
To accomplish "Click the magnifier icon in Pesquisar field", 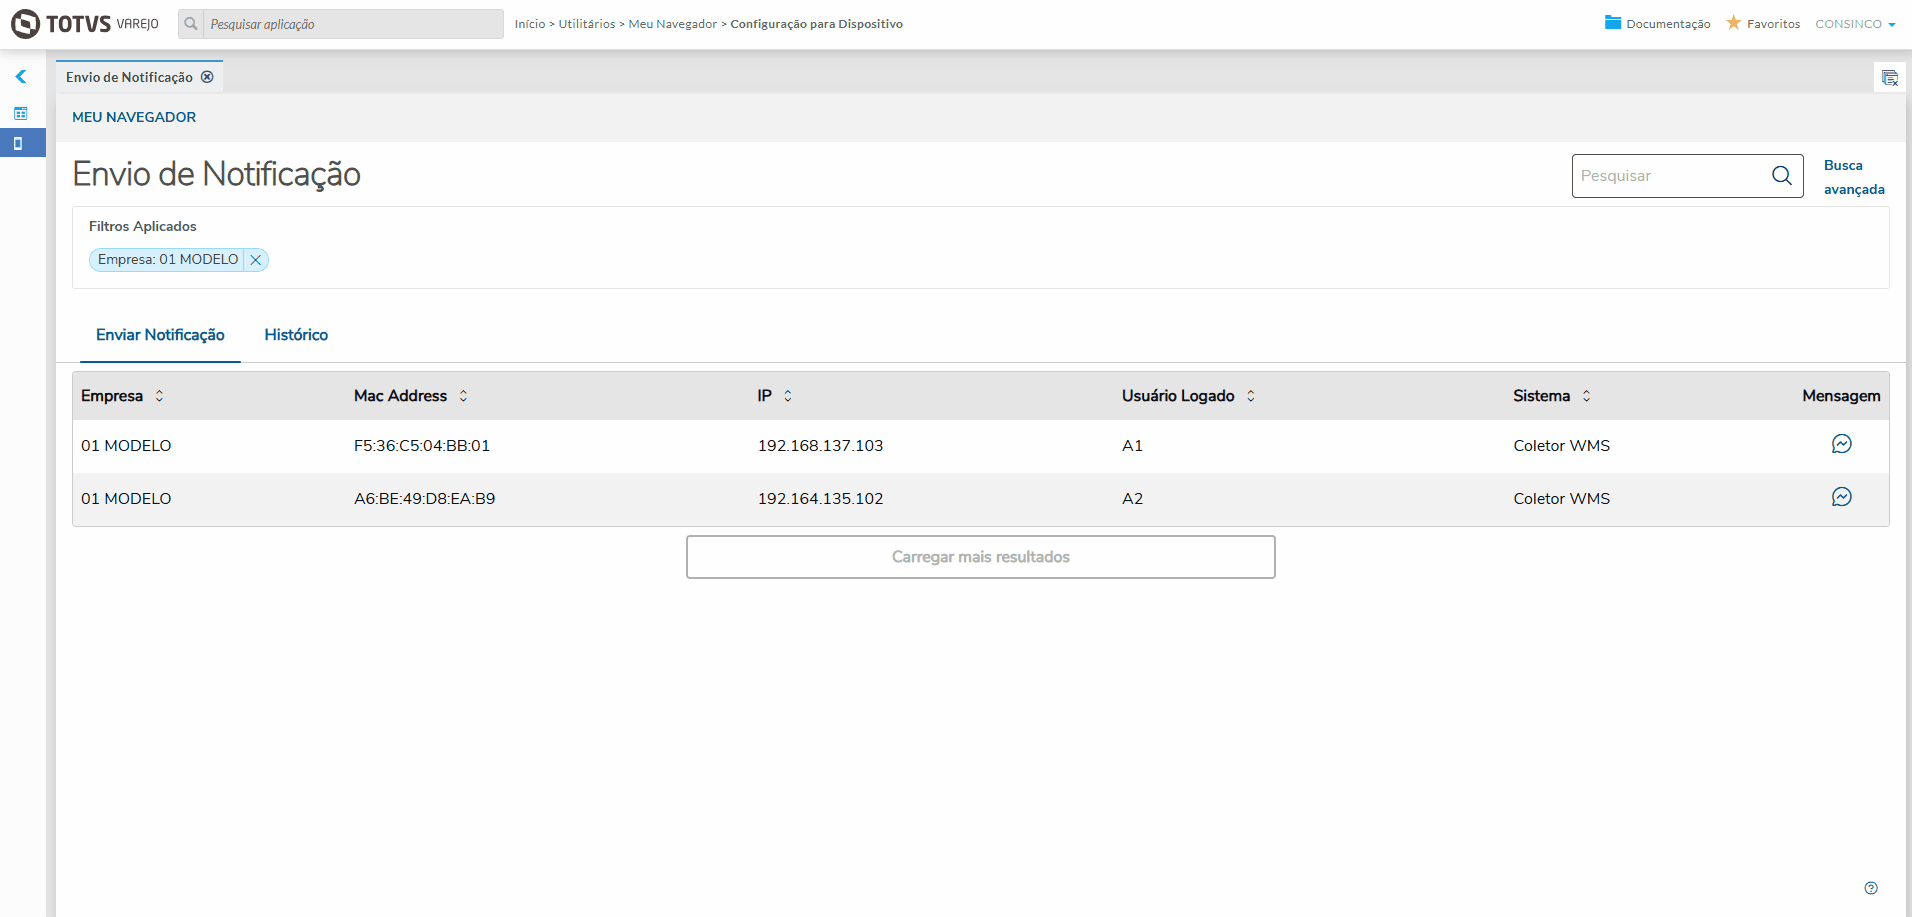I will coord(1781,176).
